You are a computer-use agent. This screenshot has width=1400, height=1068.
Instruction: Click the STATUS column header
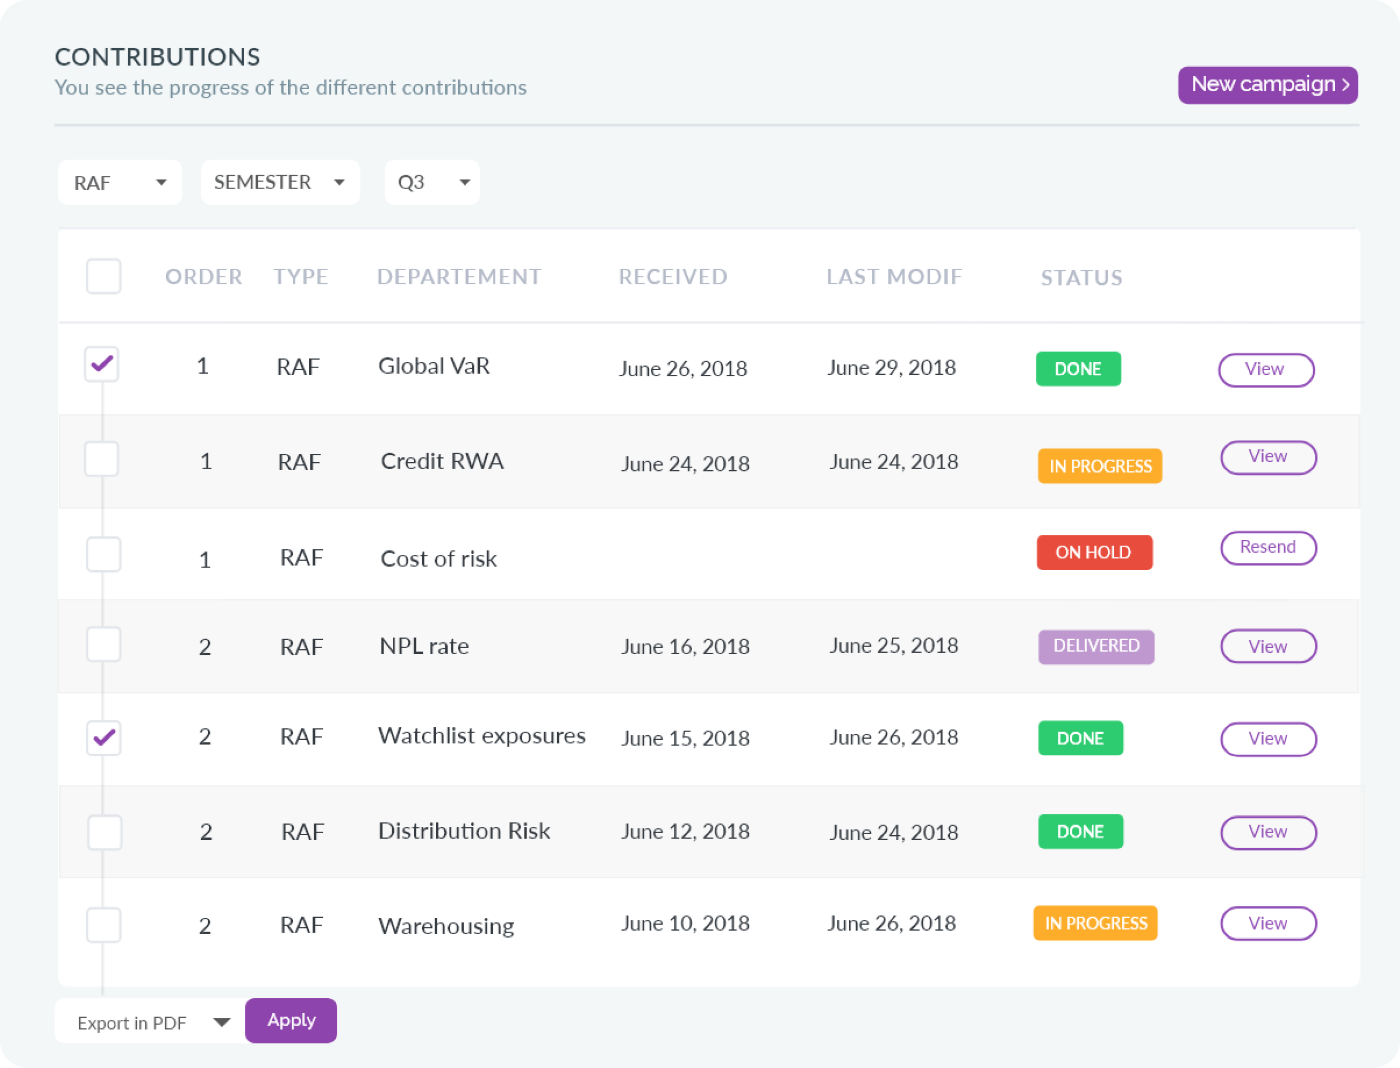click(x=1082, y=278)
